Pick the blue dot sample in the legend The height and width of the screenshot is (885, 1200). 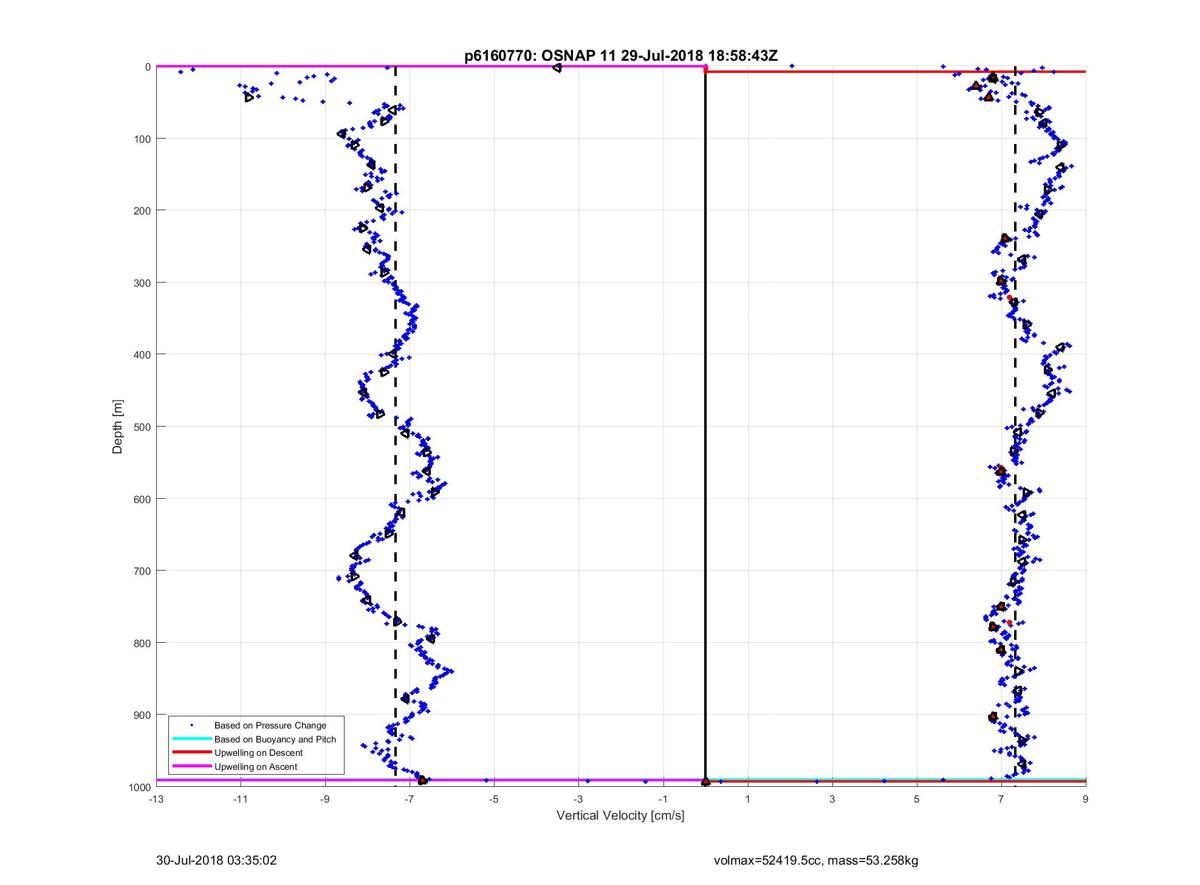coord(191,725)
